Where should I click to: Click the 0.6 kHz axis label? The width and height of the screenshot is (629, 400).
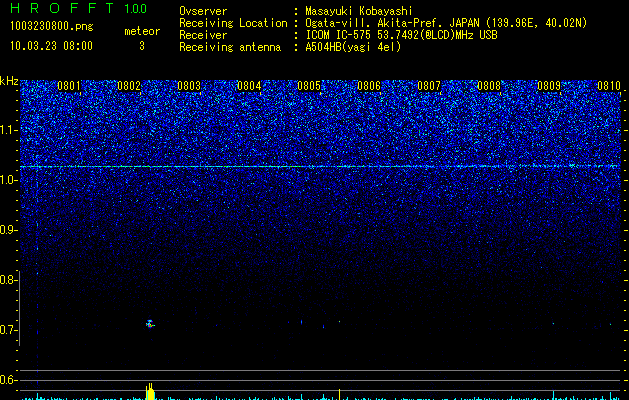pyautogui.click(x=8, y=380)
